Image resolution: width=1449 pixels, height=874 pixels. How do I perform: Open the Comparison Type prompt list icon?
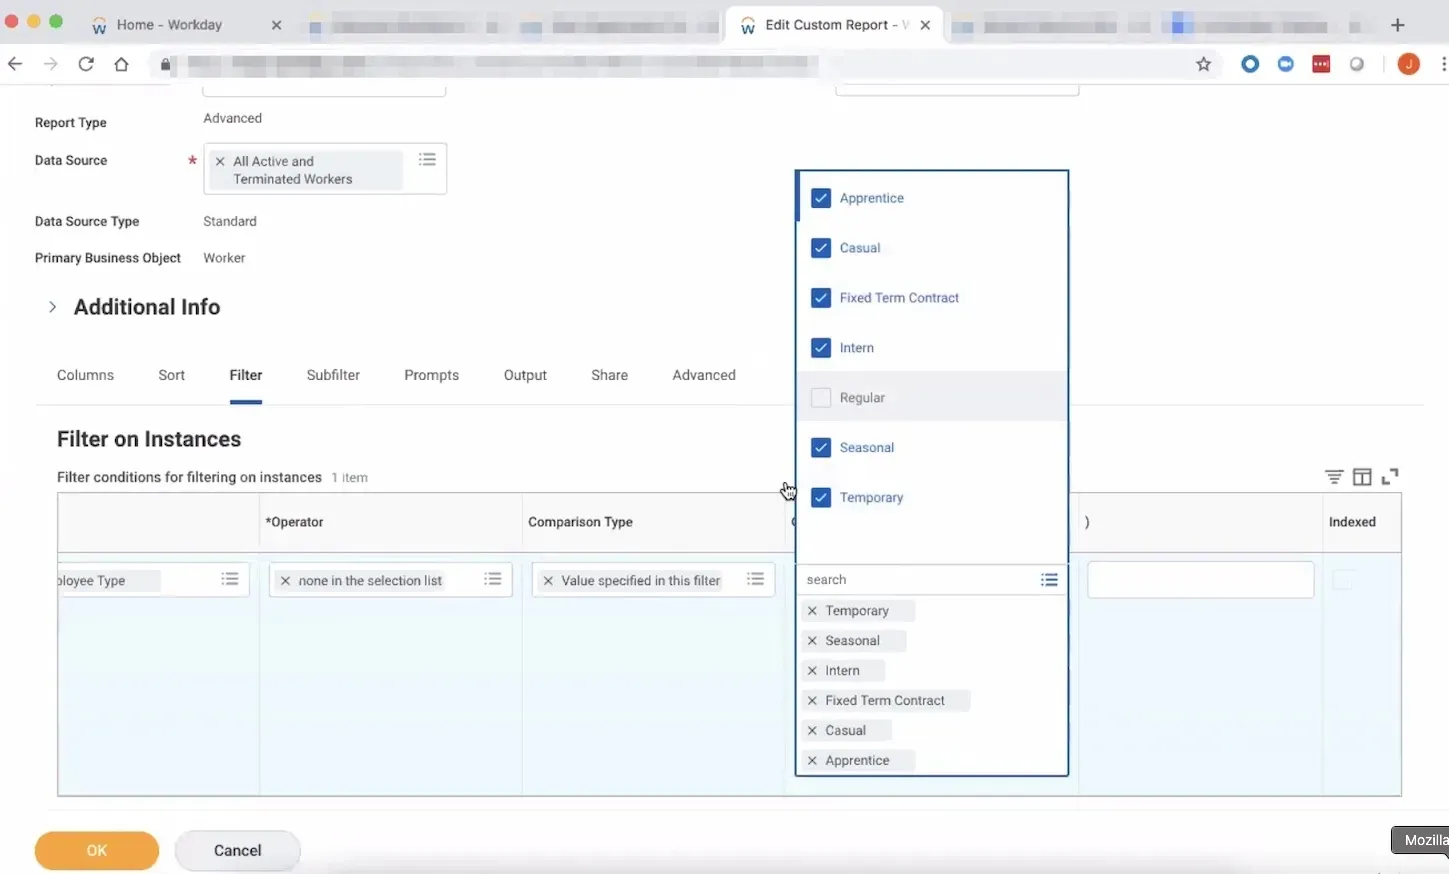point(756,579)
